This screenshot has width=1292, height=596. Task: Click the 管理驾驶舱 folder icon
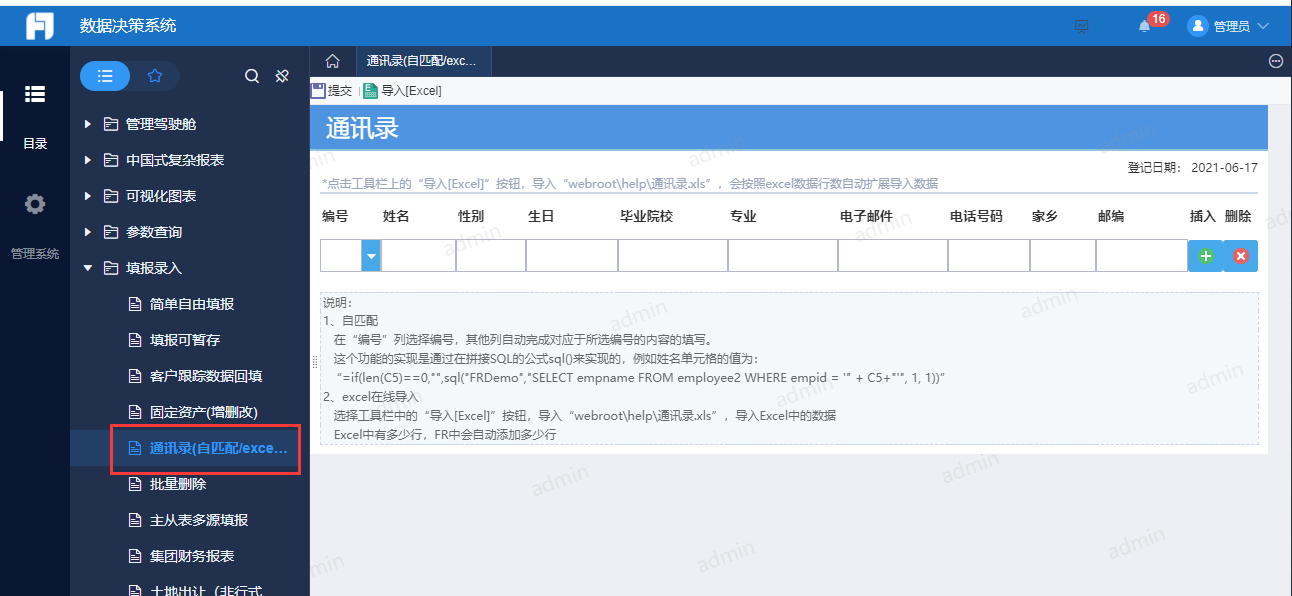[111, 124]
